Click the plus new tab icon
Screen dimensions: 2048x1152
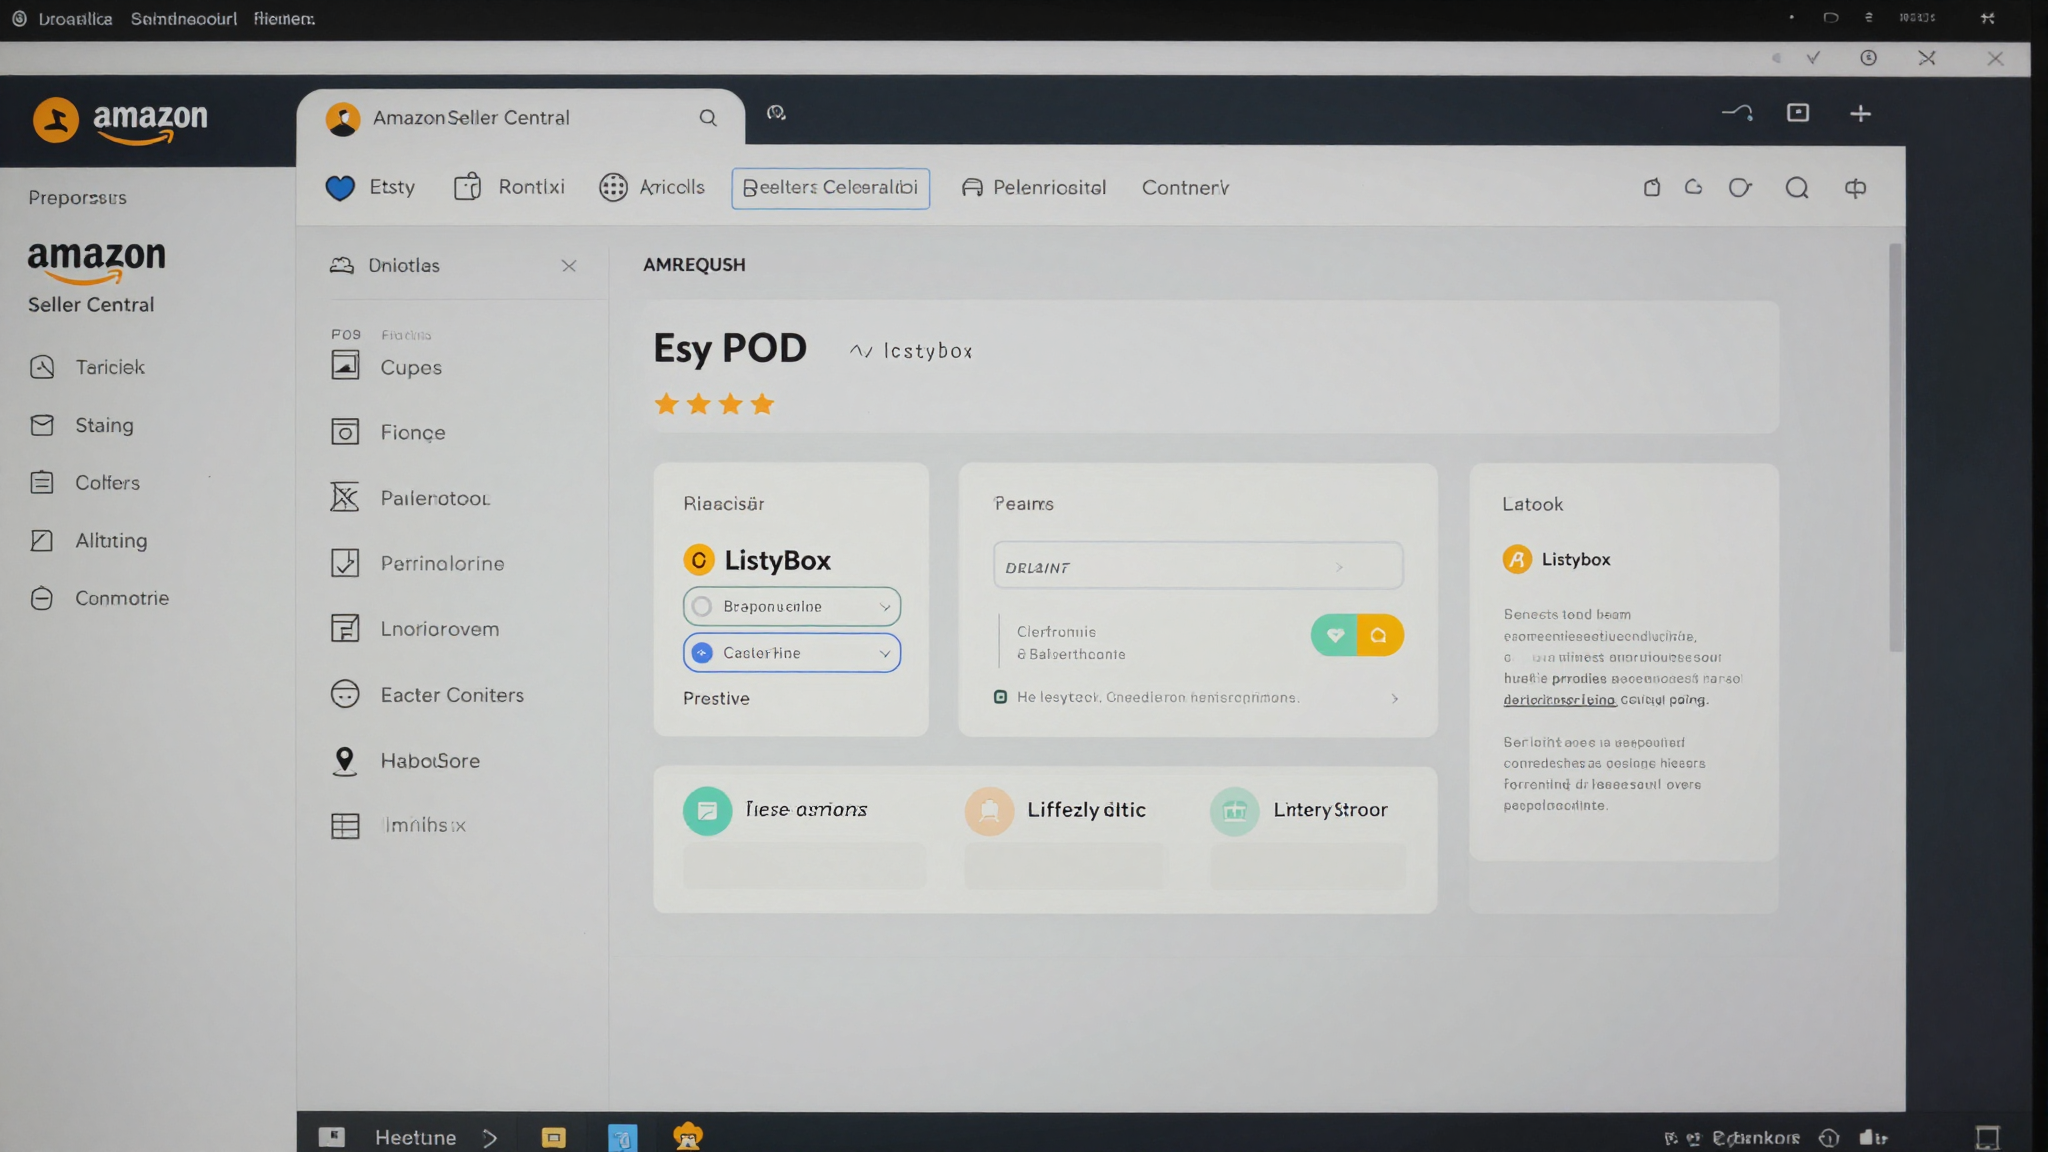point(1860,114)
